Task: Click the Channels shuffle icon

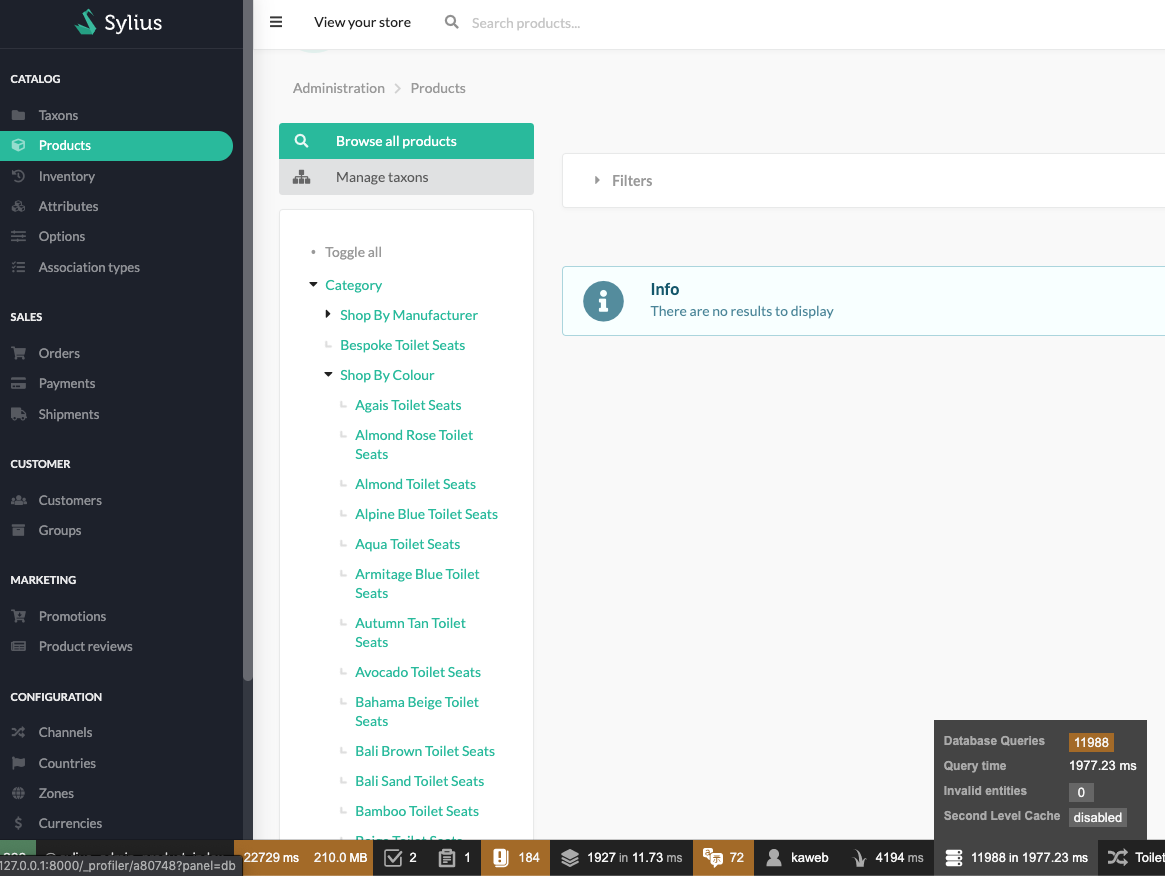Action: [x=19, y=733]
